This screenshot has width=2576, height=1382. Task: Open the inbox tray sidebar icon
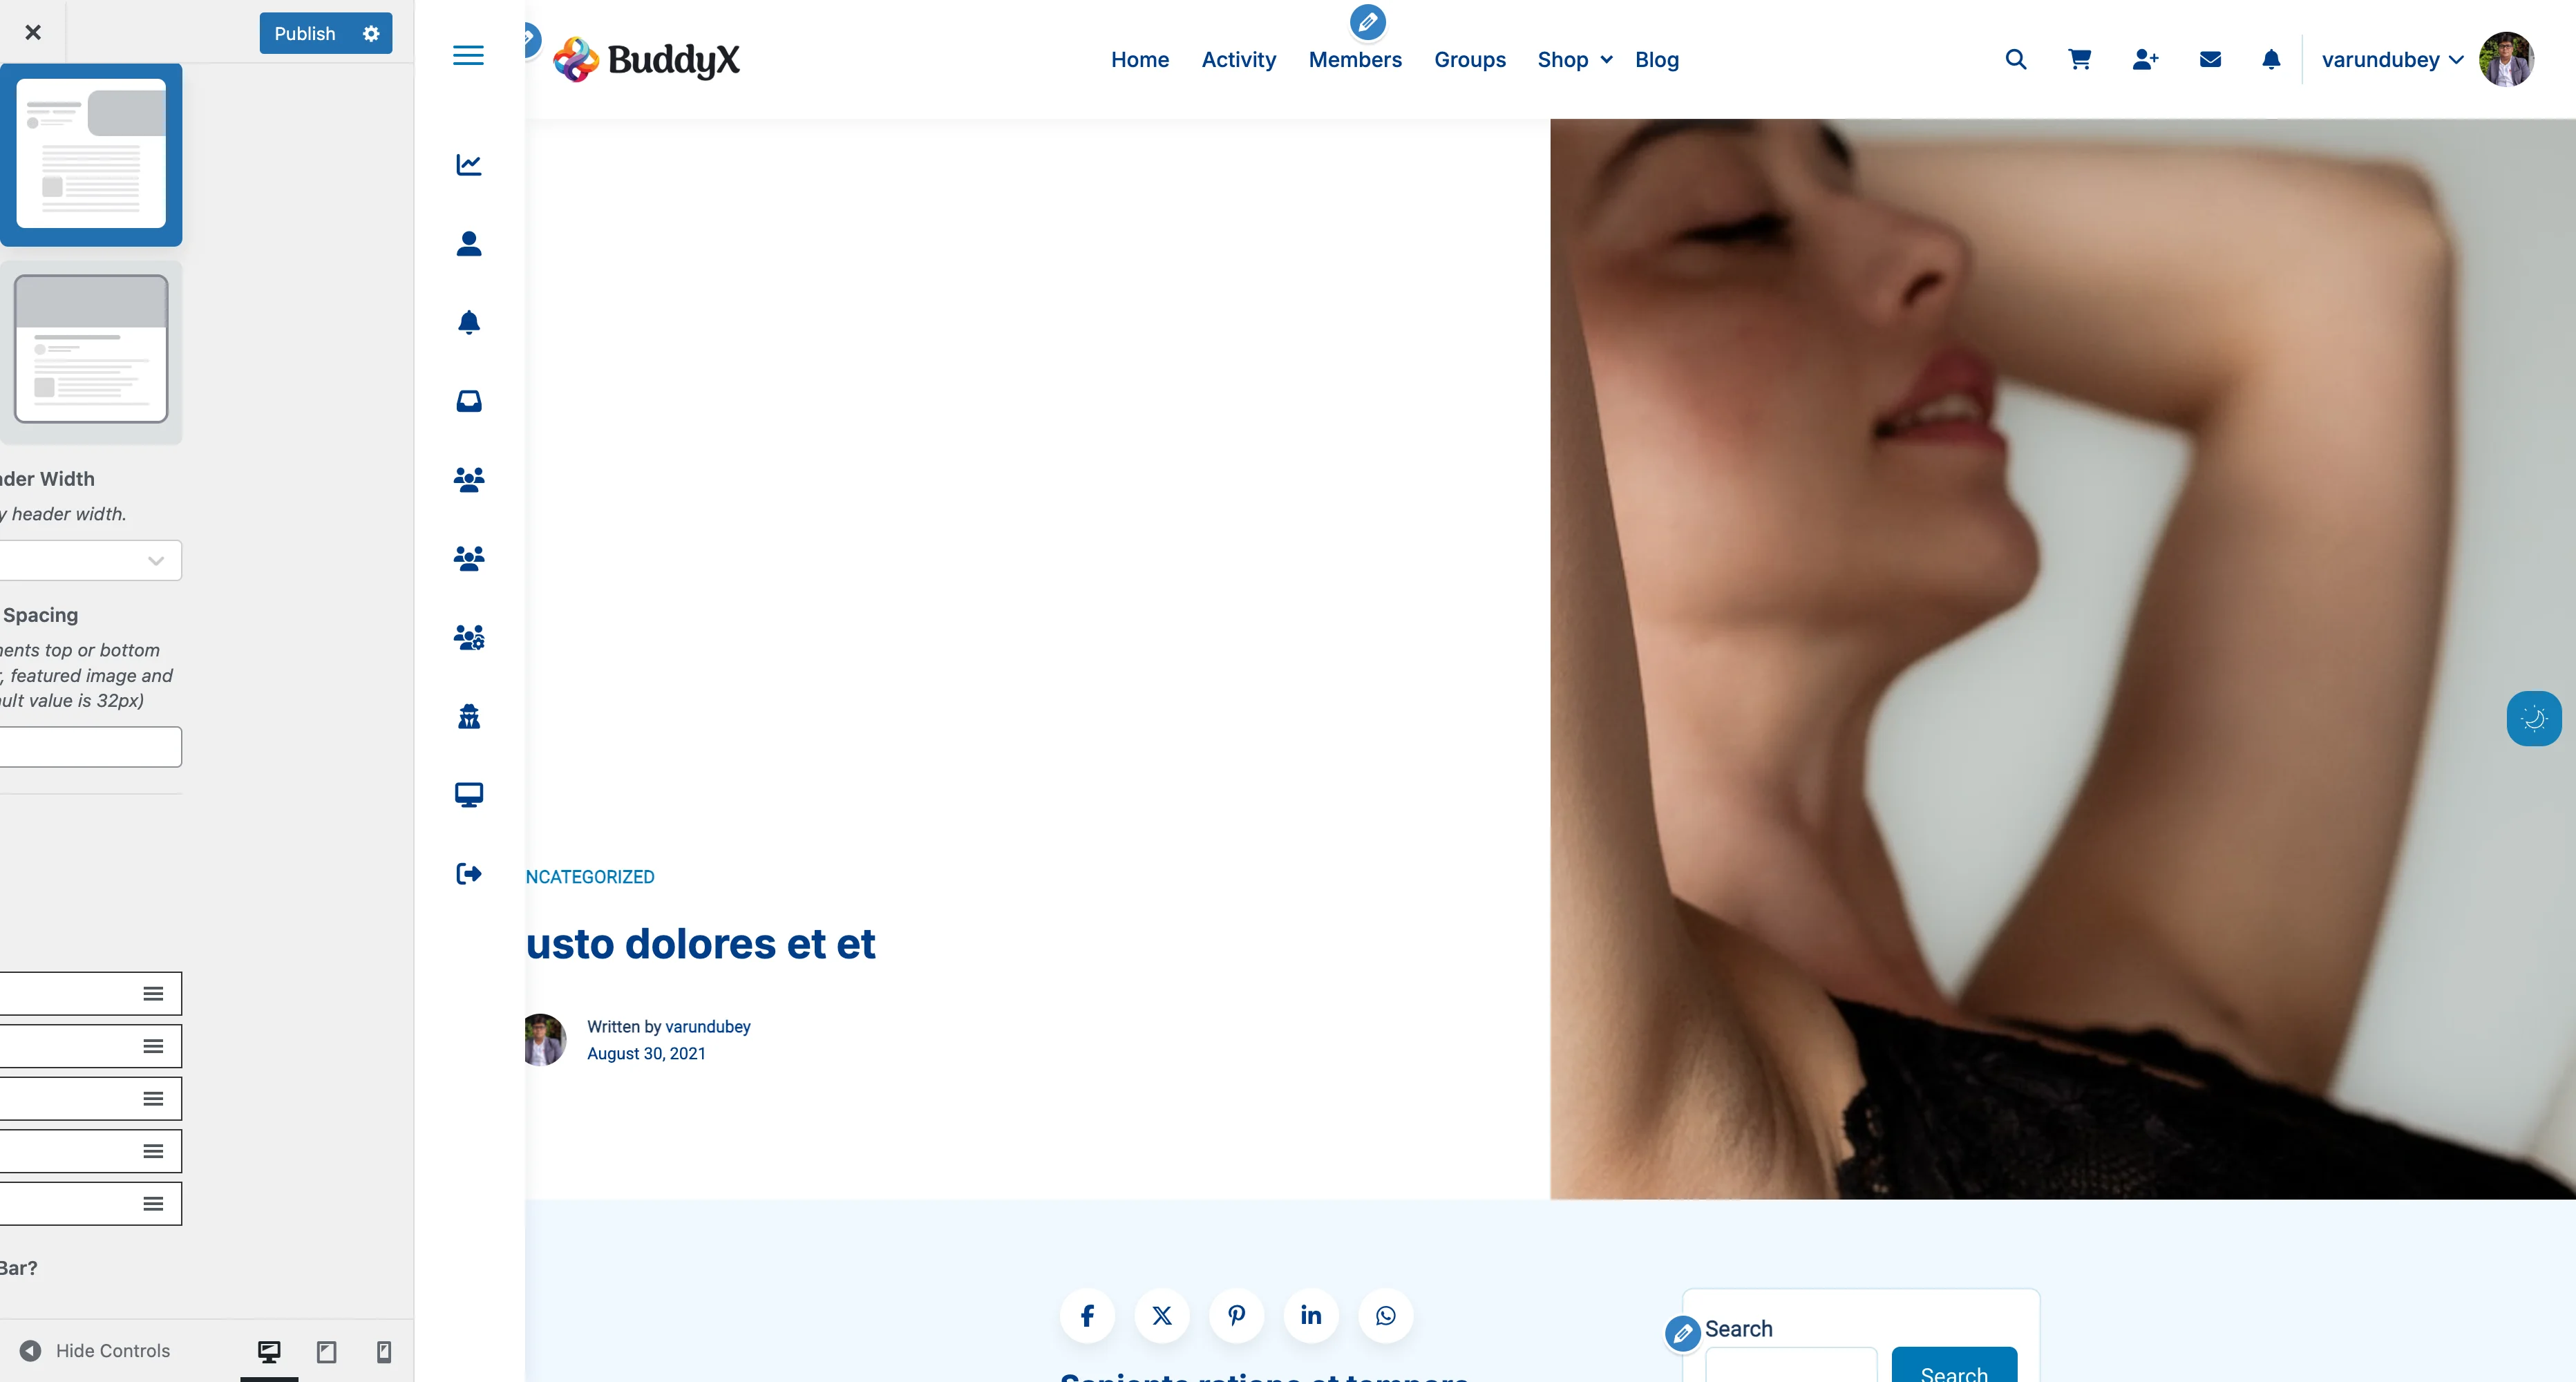(x=469, y=401)
